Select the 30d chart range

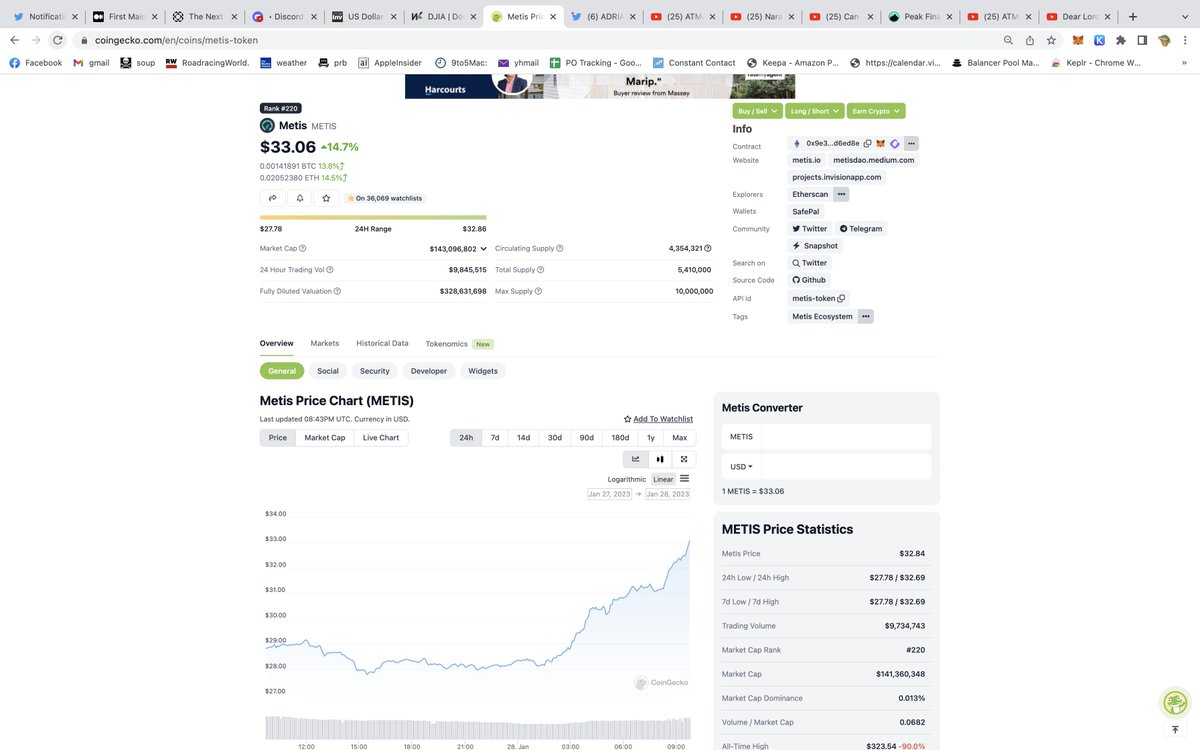pyautogui.click(x=554, y=437)
